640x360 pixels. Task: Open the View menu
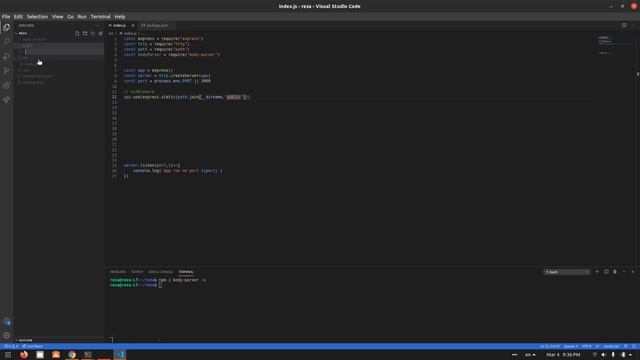click(x=57, y=17)
